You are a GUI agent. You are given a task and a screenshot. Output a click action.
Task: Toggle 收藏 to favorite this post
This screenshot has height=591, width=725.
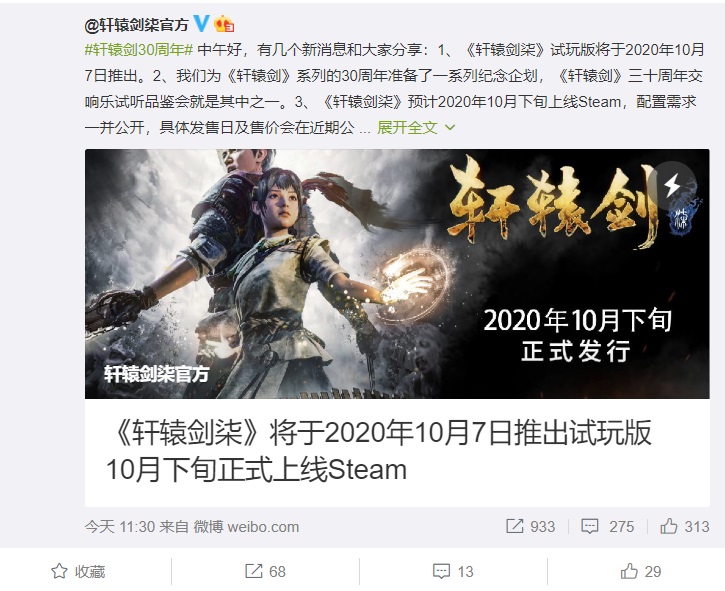point(78,571)
